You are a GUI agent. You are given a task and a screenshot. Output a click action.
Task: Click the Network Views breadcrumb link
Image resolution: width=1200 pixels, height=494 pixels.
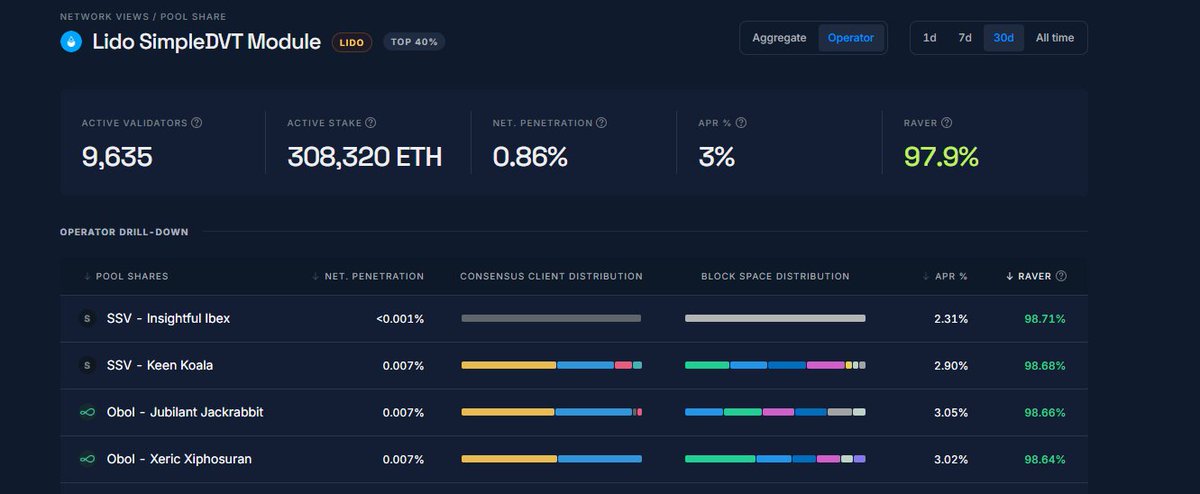click(102, 17)
